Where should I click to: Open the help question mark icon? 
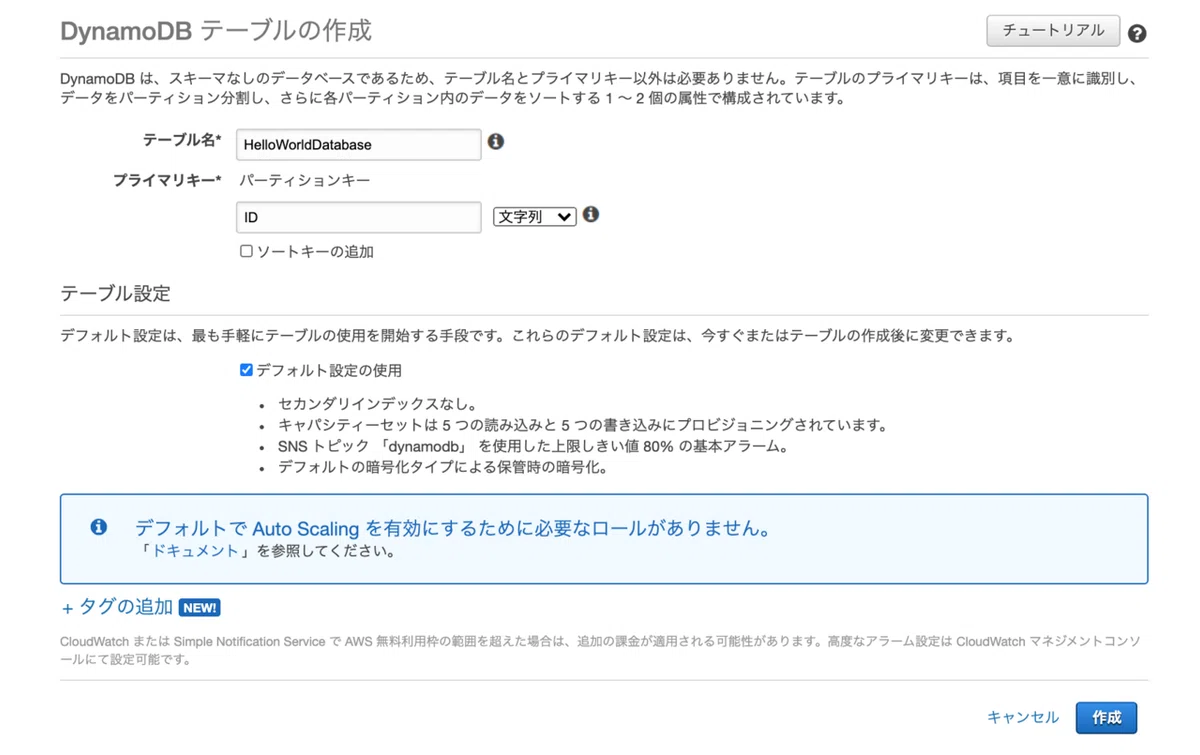click(x=1137, y=33)
